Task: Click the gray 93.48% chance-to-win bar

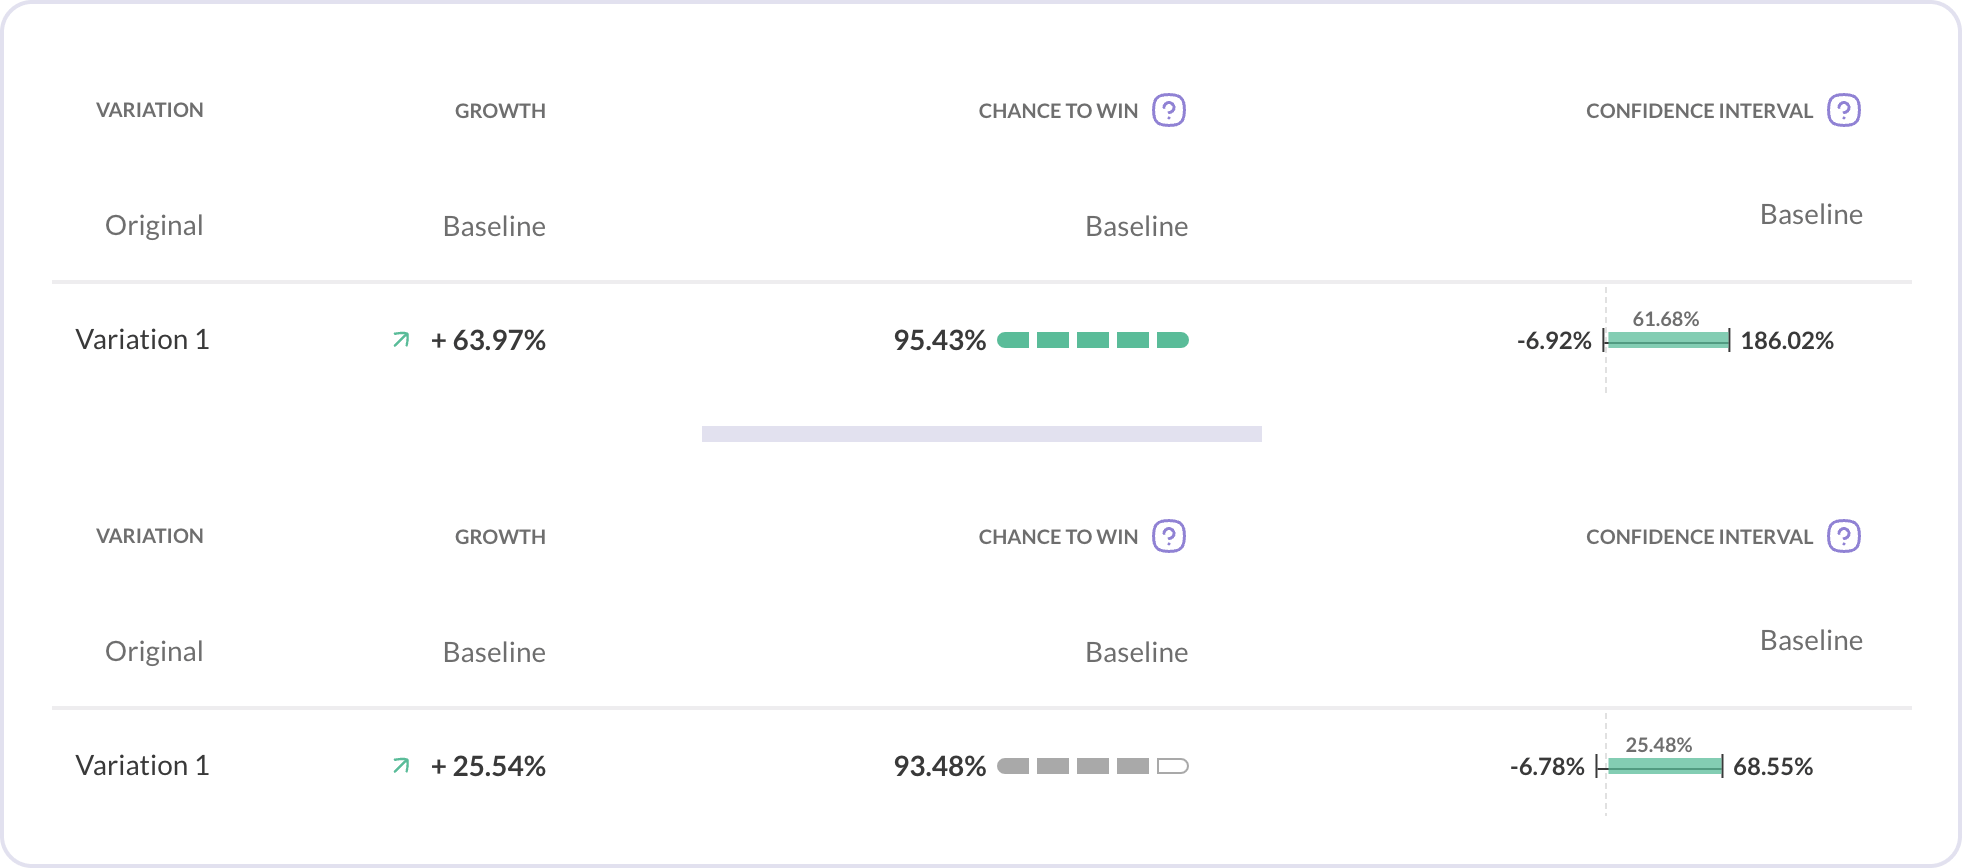Action: pos(1093,766)
